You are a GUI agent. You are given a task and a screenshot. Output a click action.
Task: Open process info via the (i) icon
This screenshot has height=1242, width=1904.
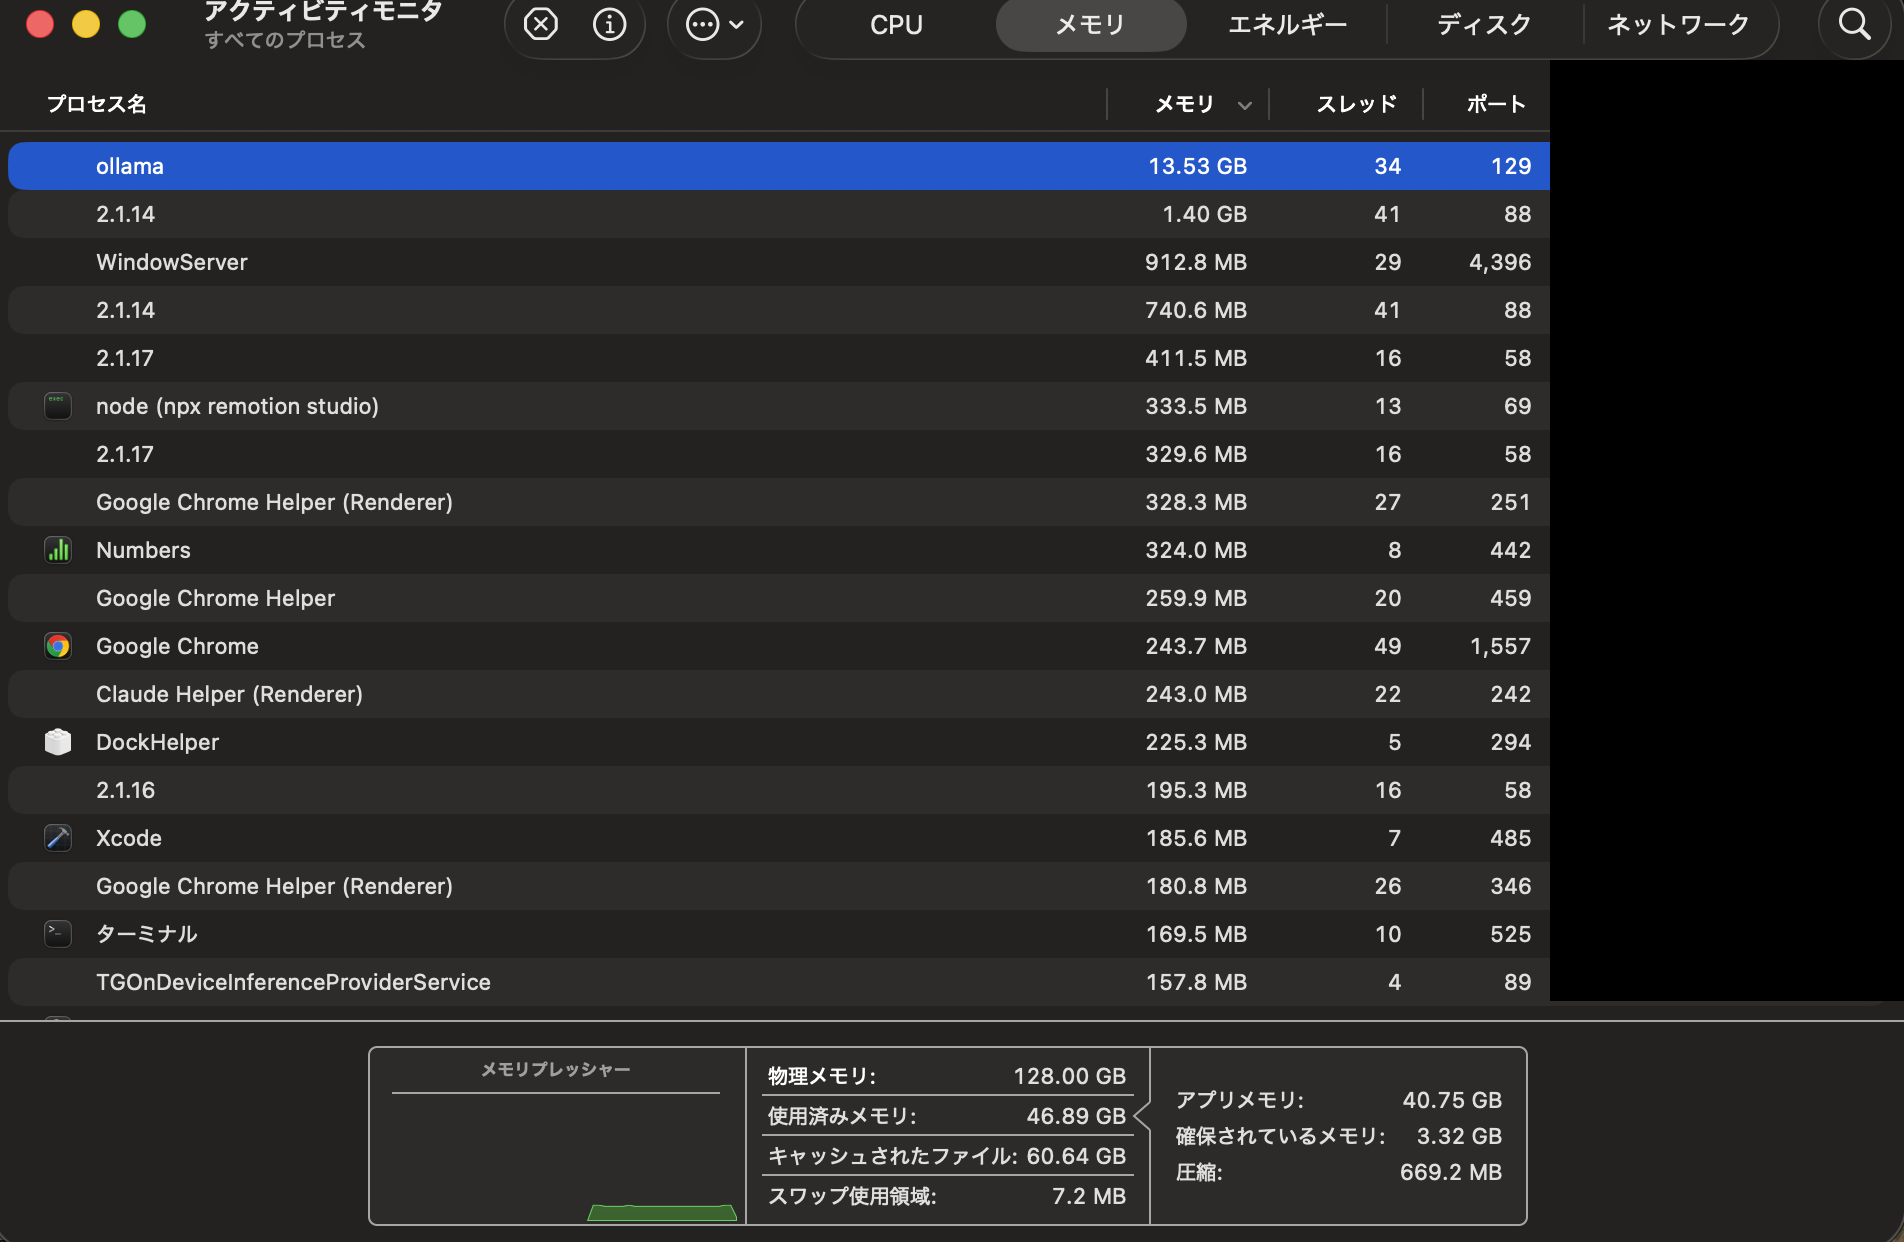click(x=609, y=24)
